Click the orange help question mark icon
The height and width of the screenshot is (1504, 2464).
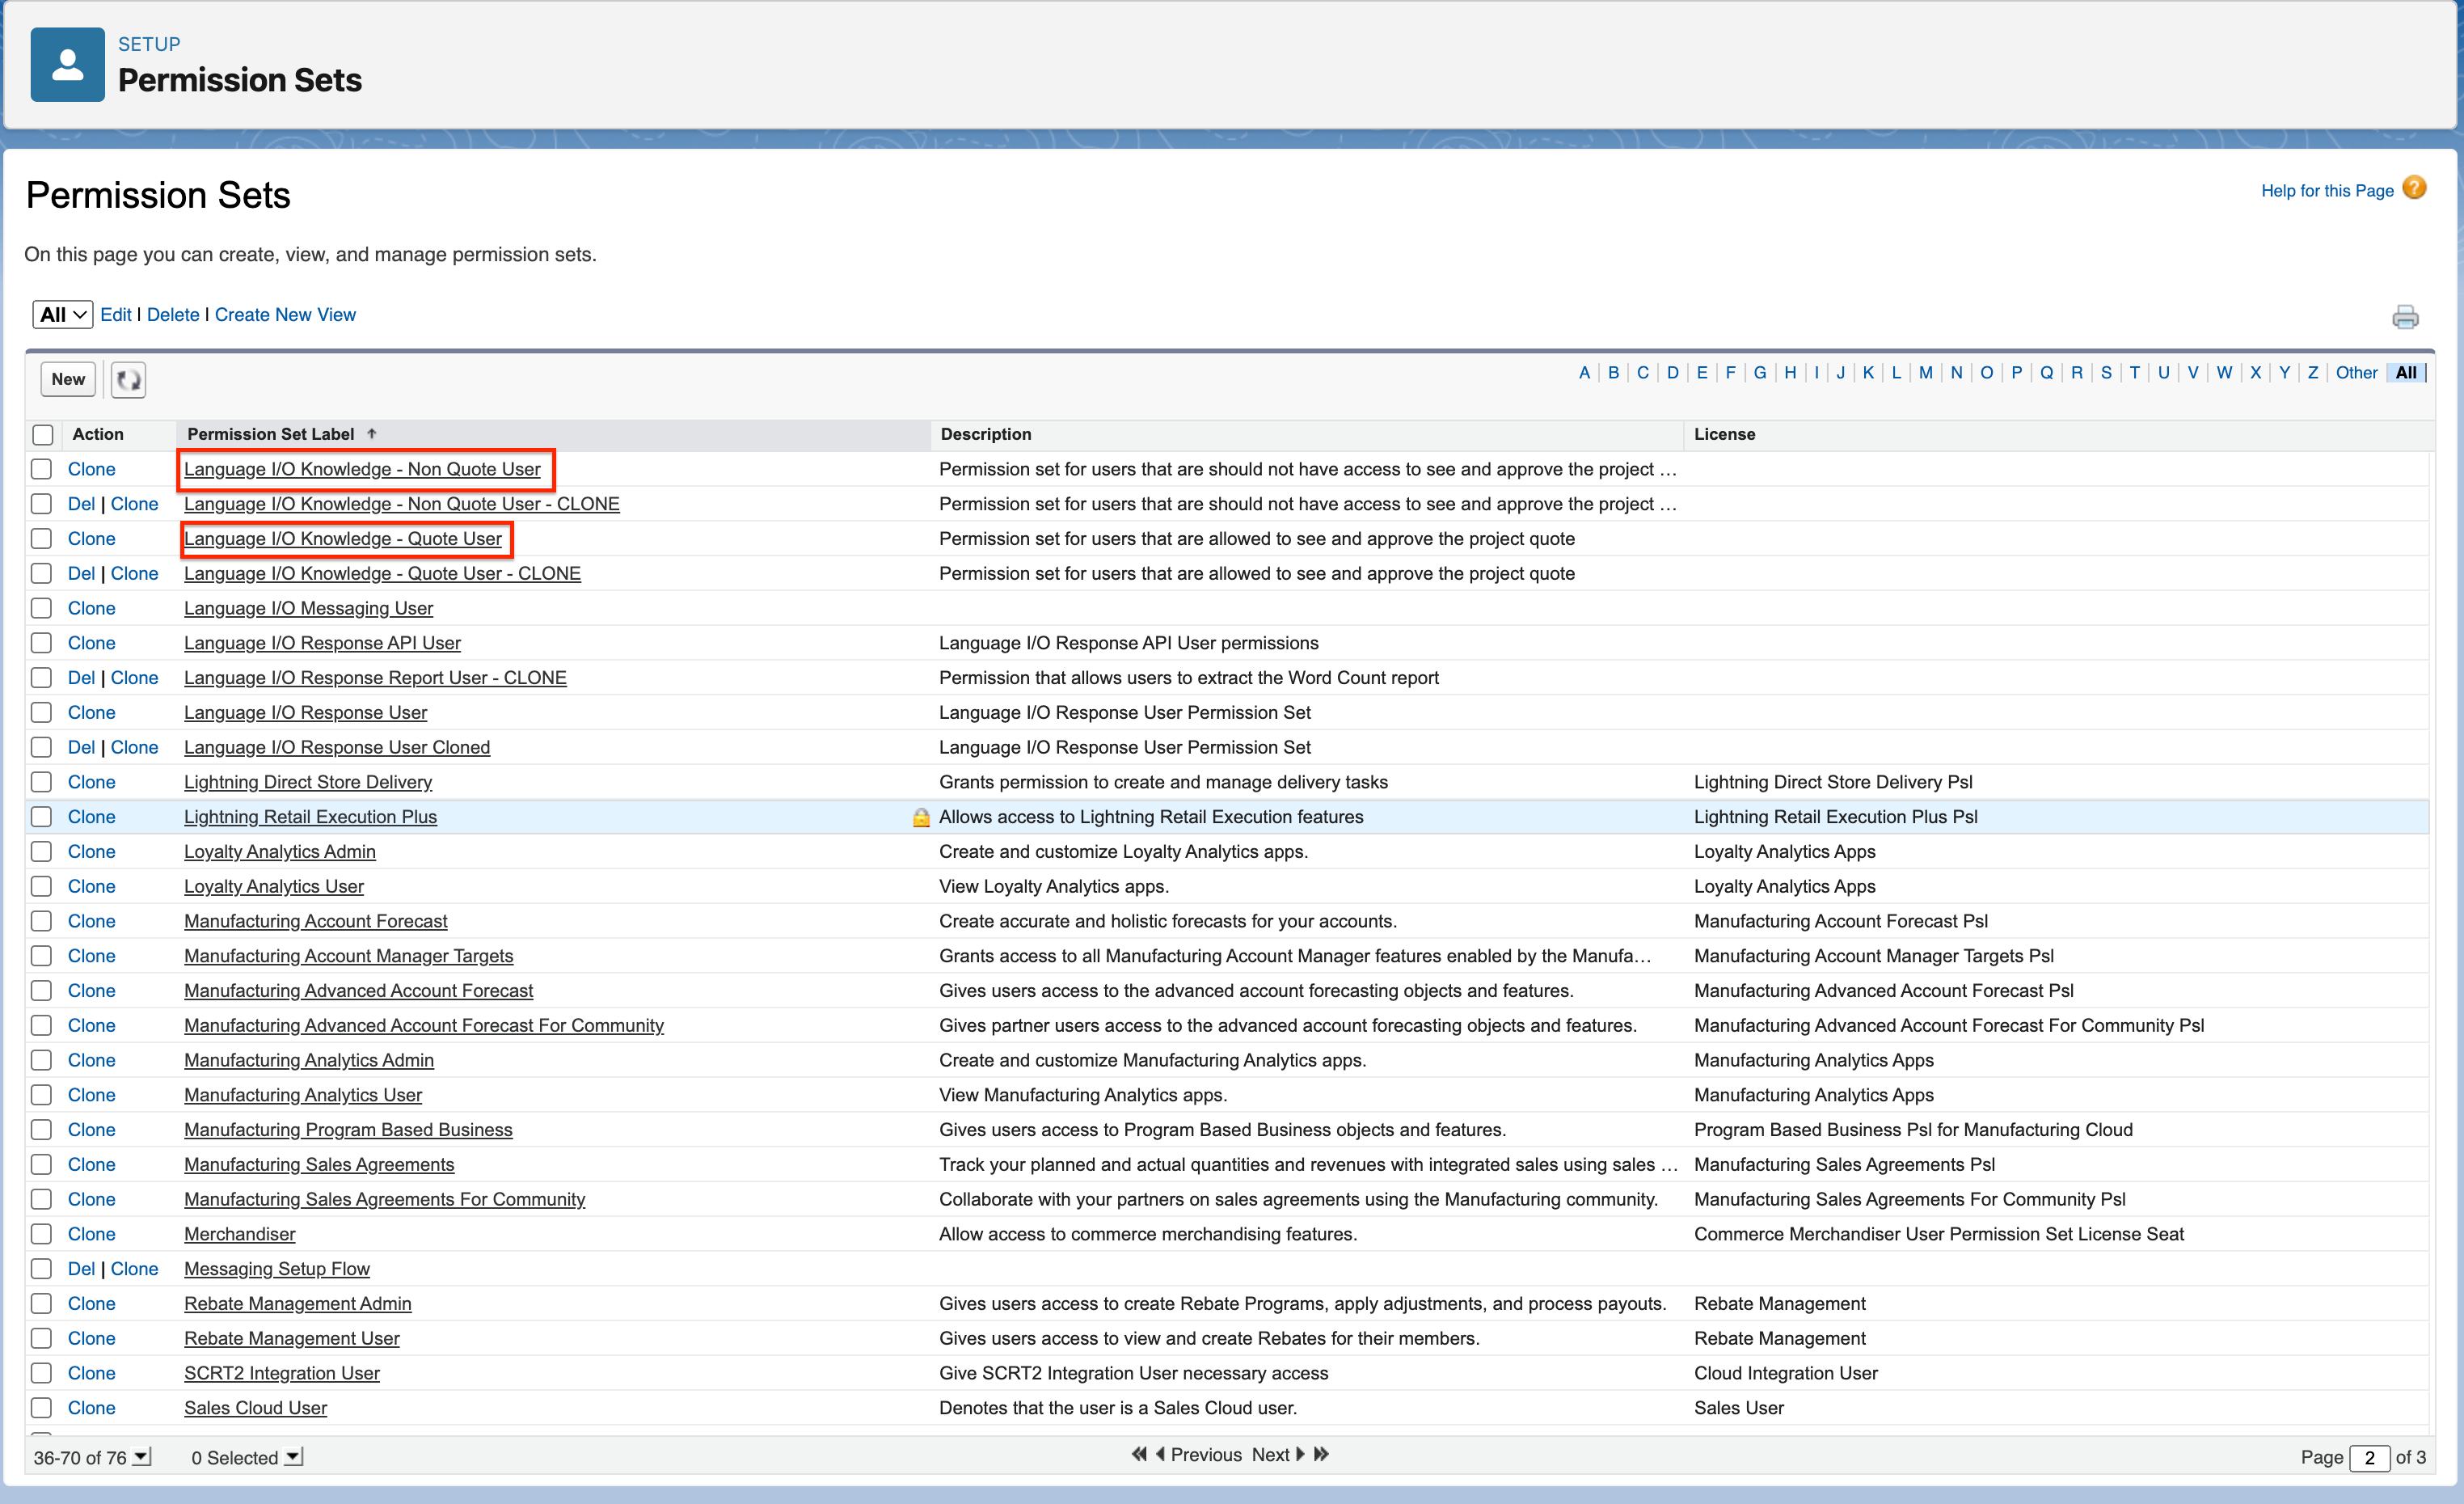(2414, 188)
